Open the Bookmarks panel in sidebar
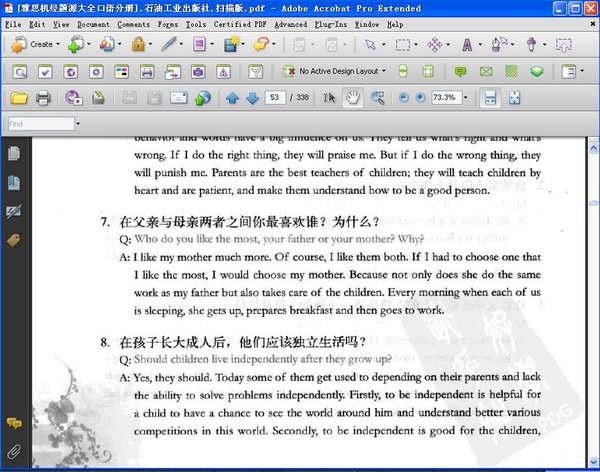The height and width of the screenshot is (472, 600). coord(14,183)
